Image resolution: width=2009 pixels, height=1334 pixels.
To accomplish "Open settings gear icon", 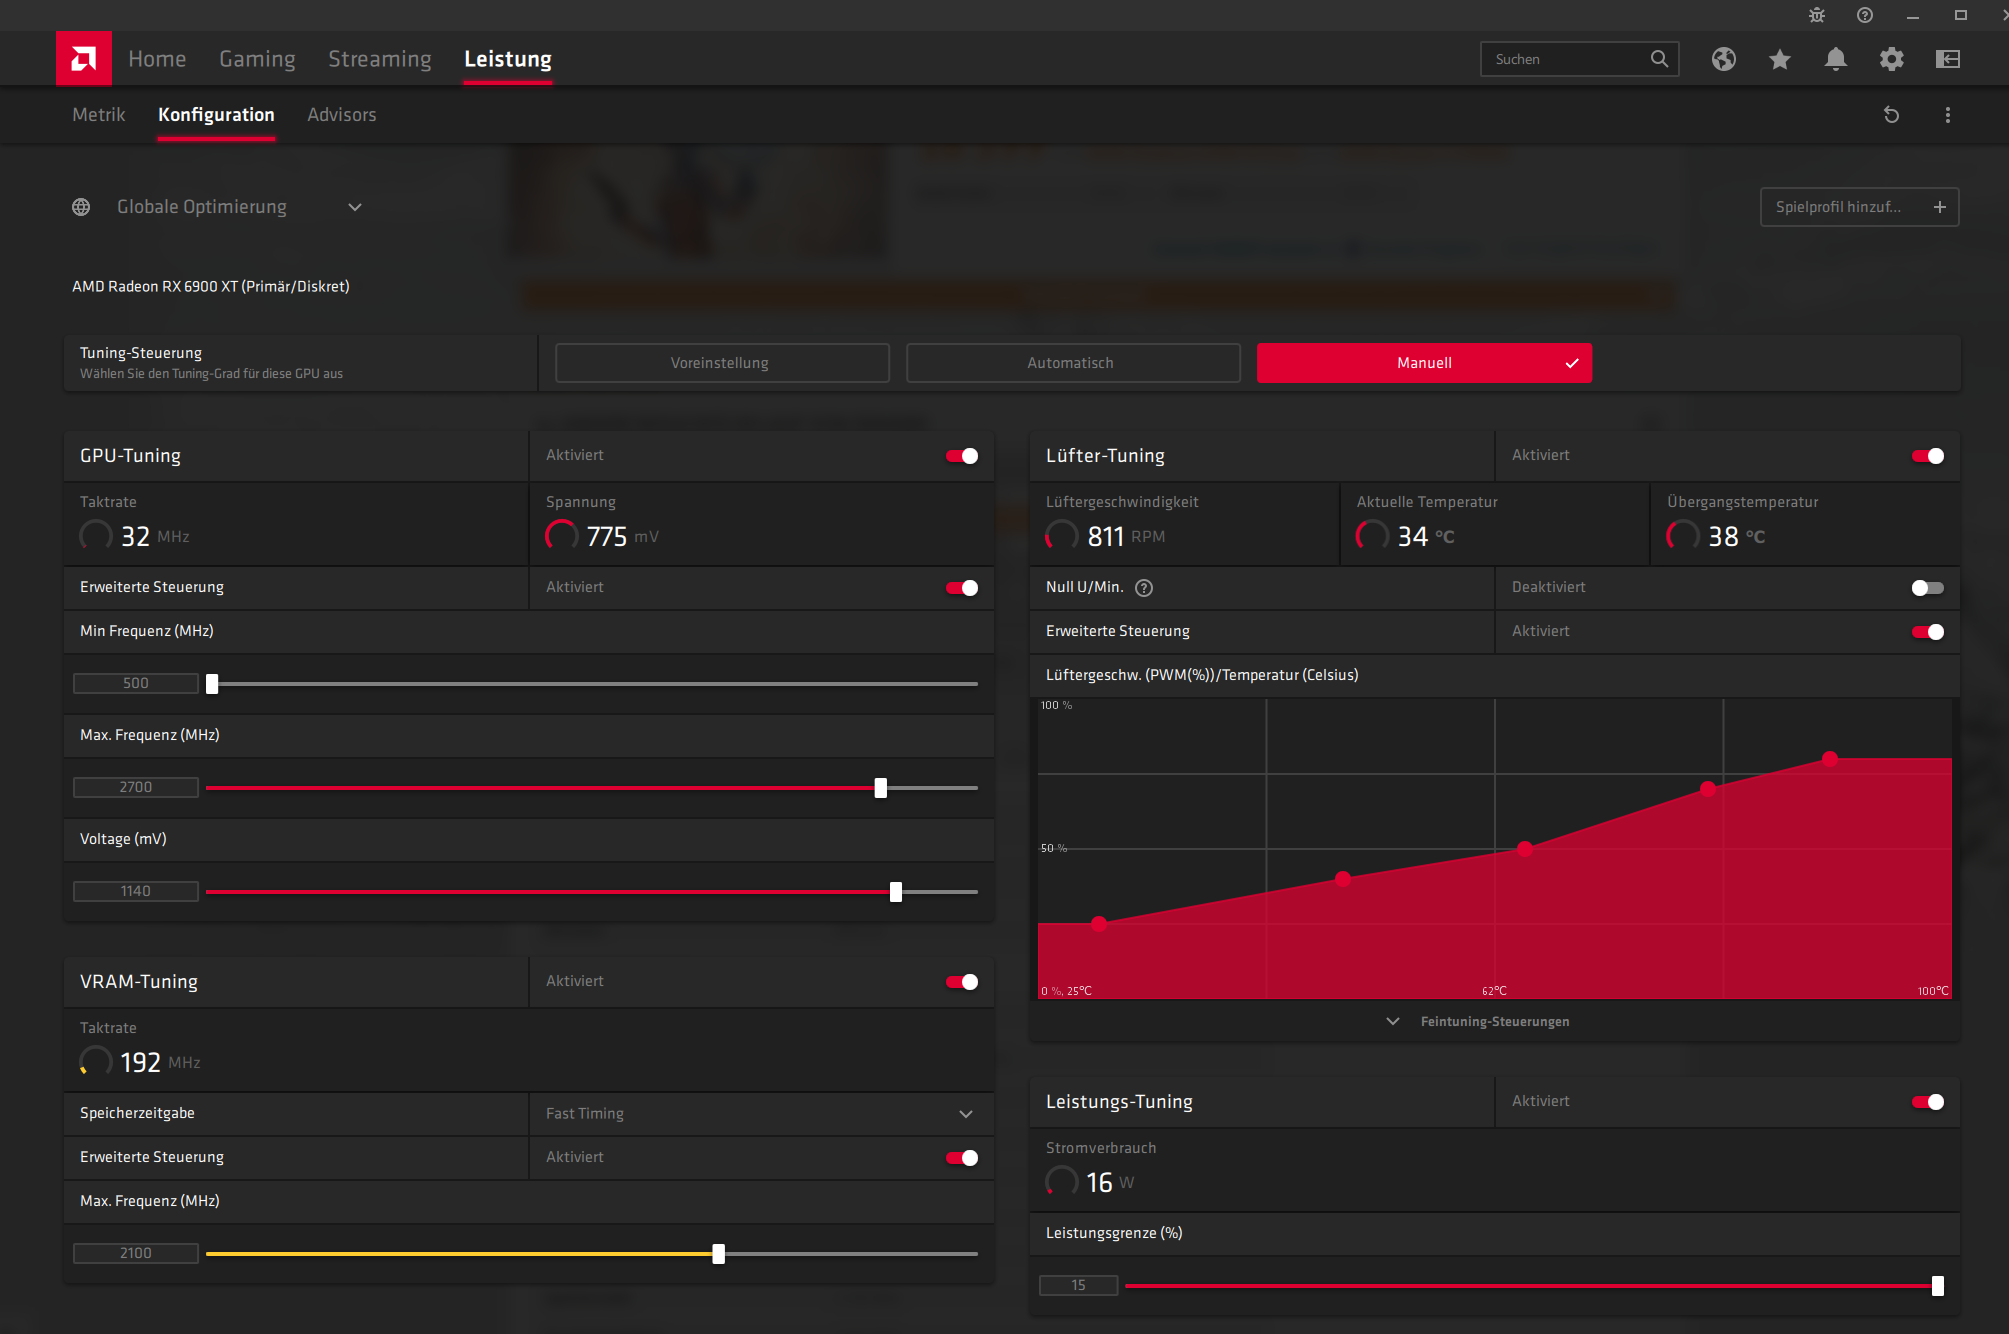I will (1891, 59).
